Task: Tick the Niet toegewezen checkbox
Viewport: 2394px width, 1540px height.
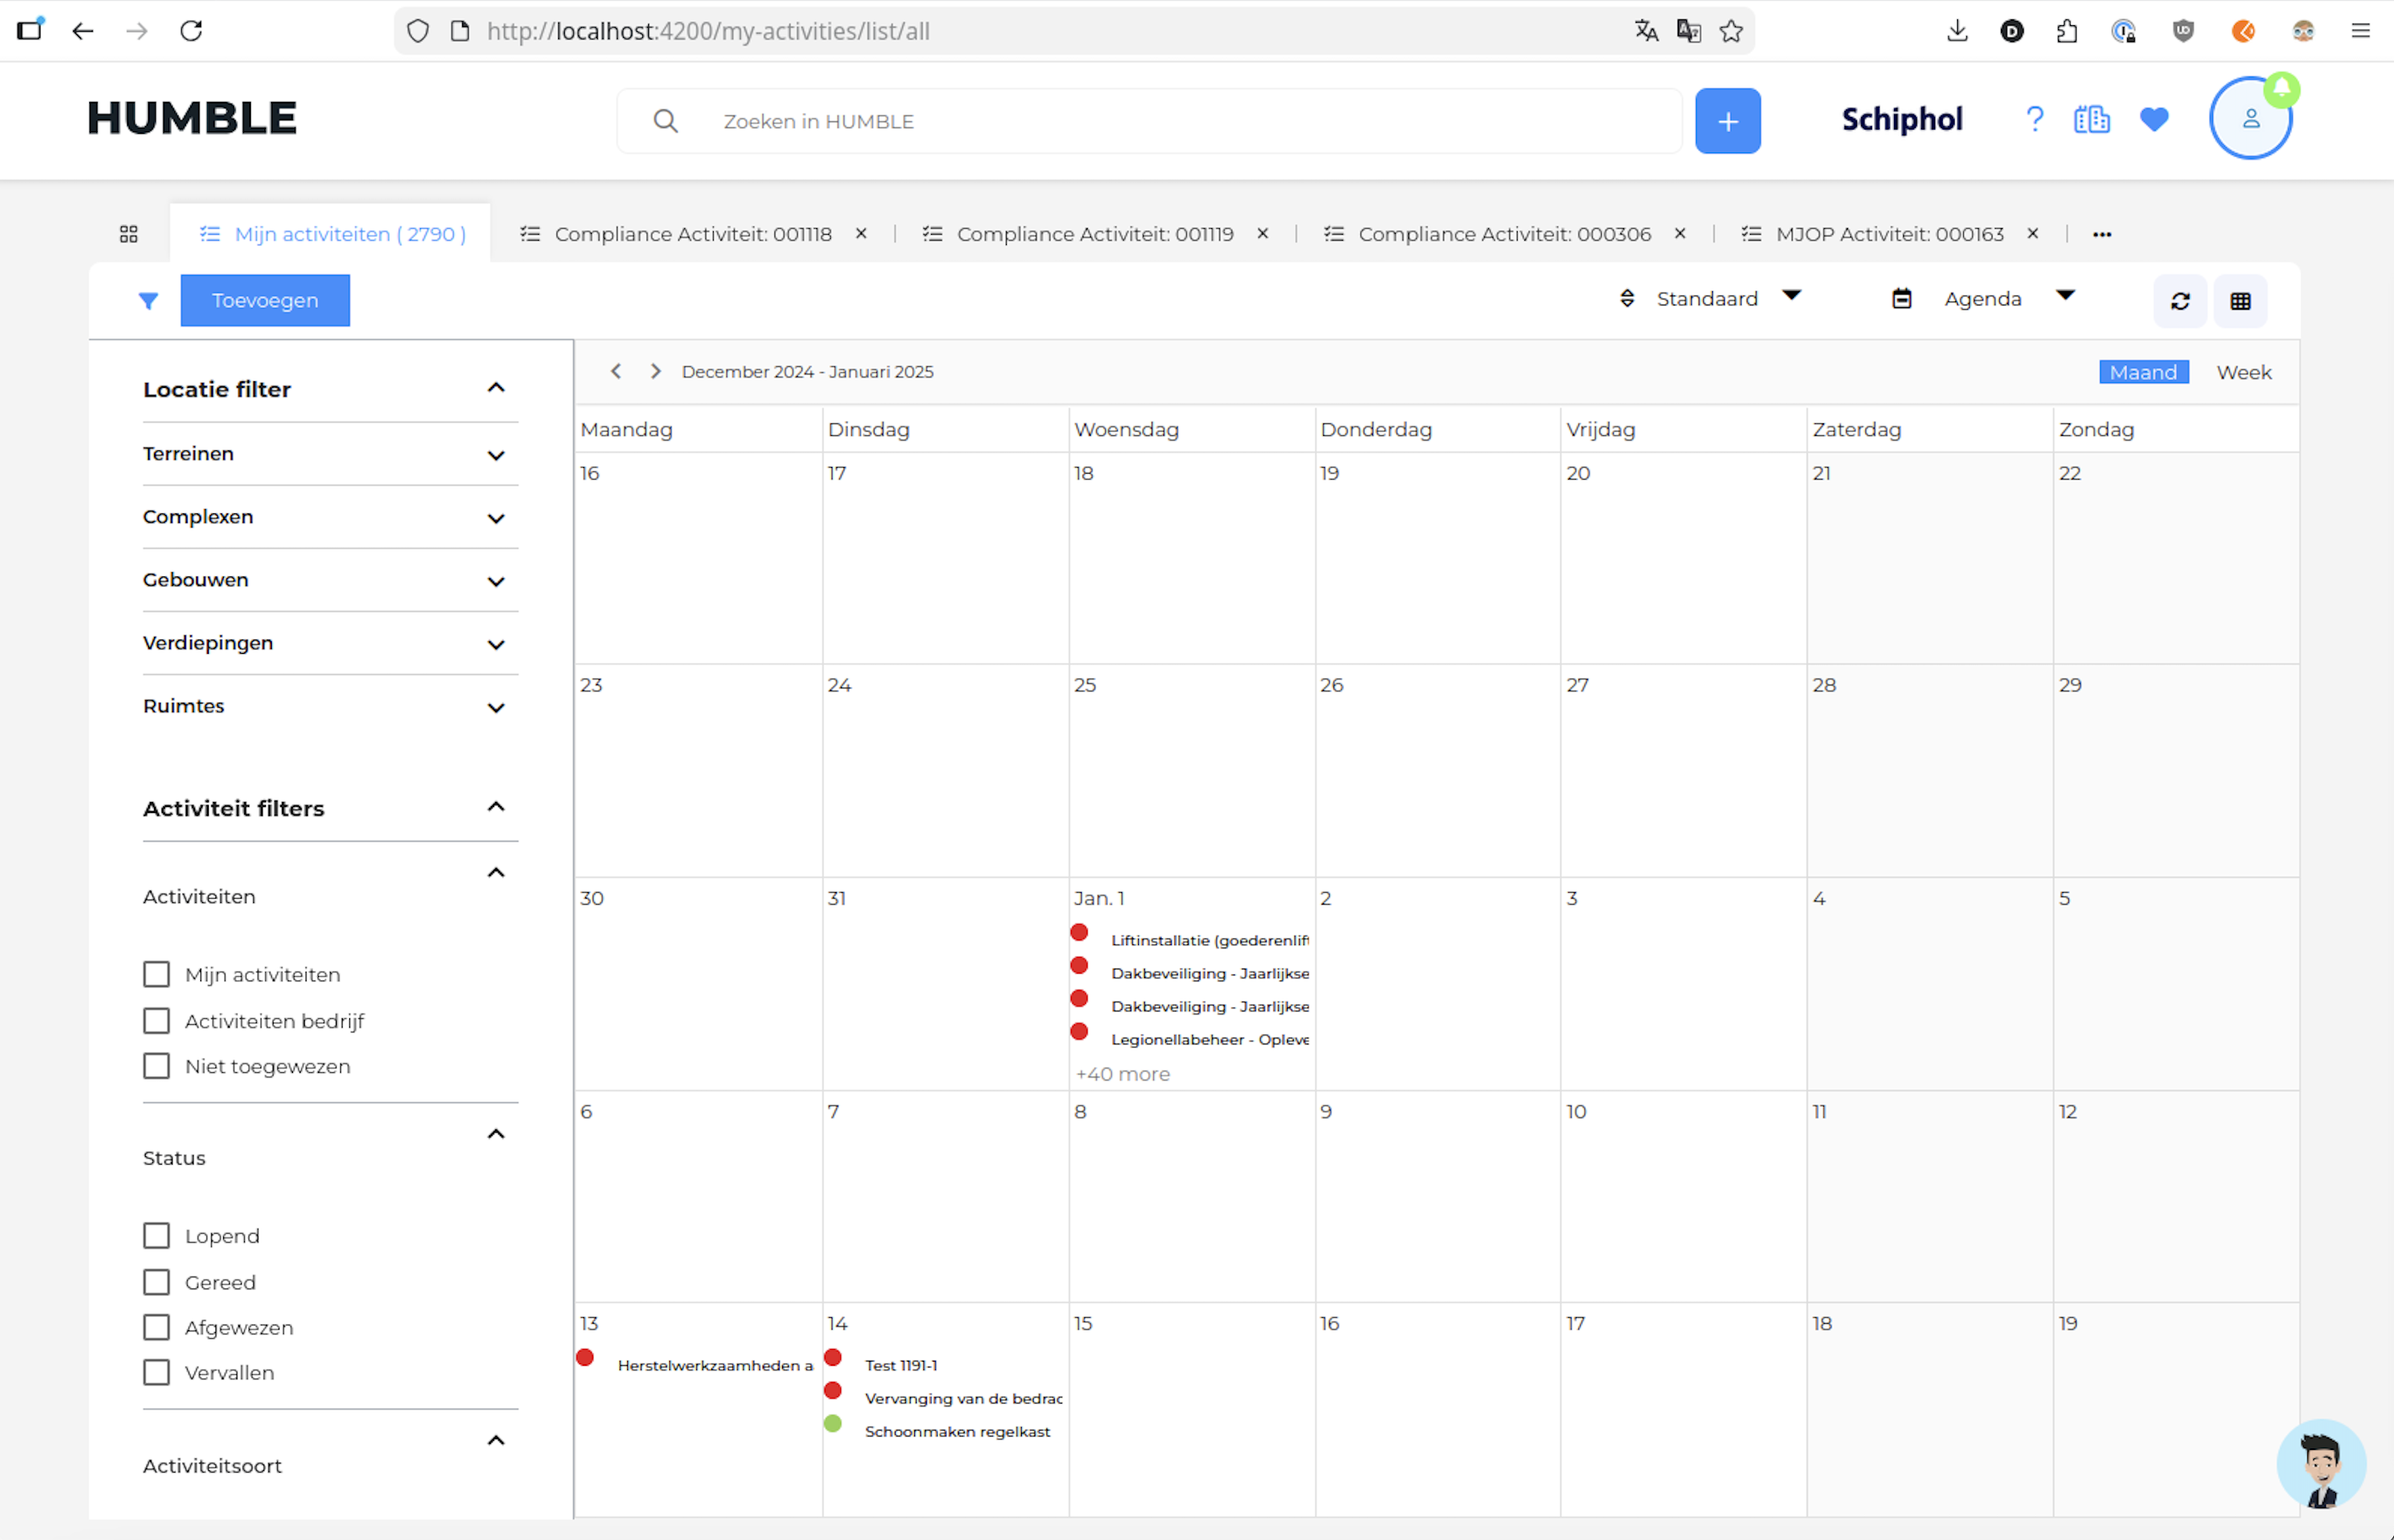Action: [x=157, y=1066]
